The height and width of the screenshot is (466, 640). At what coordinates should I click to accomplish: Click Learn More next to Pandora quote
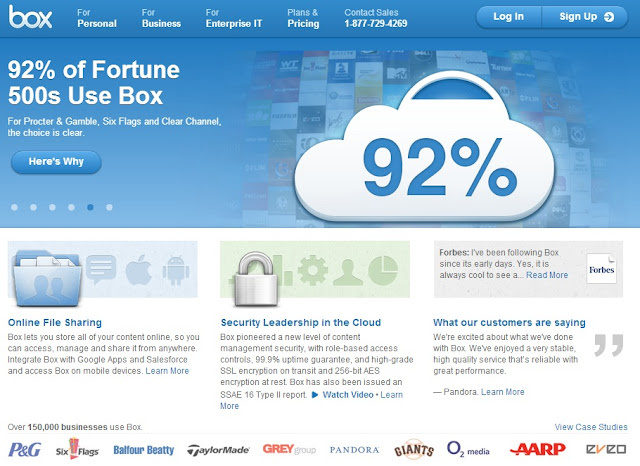pos(503,392)
